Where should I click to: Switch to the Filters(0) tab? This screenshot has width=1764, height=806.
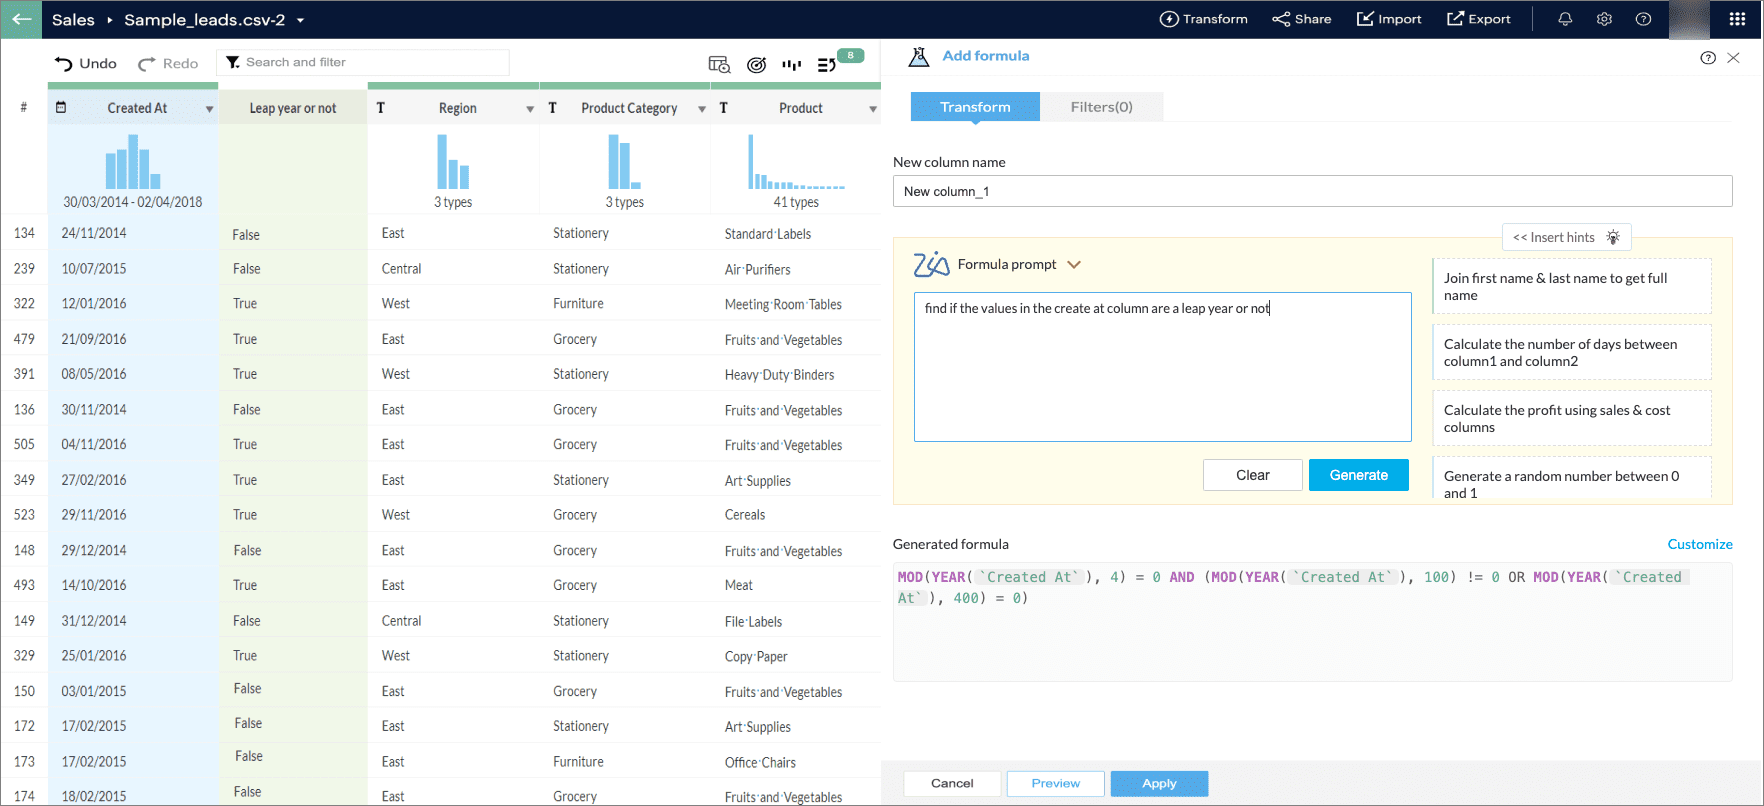1101,107
